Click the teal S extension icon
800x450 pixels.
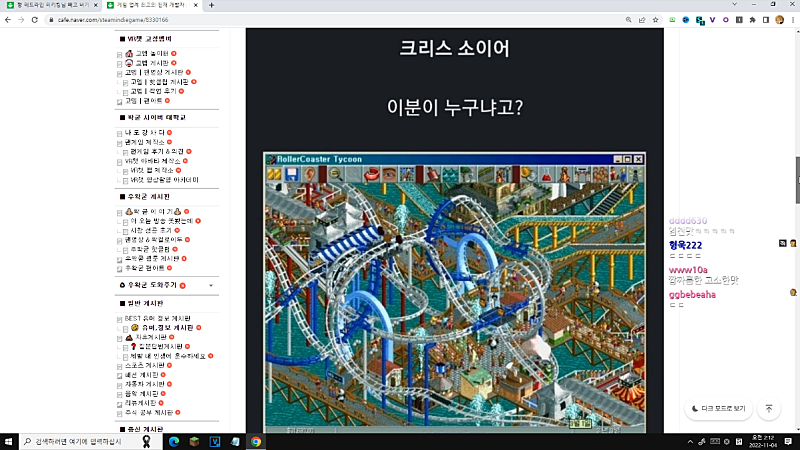(699, 20)
